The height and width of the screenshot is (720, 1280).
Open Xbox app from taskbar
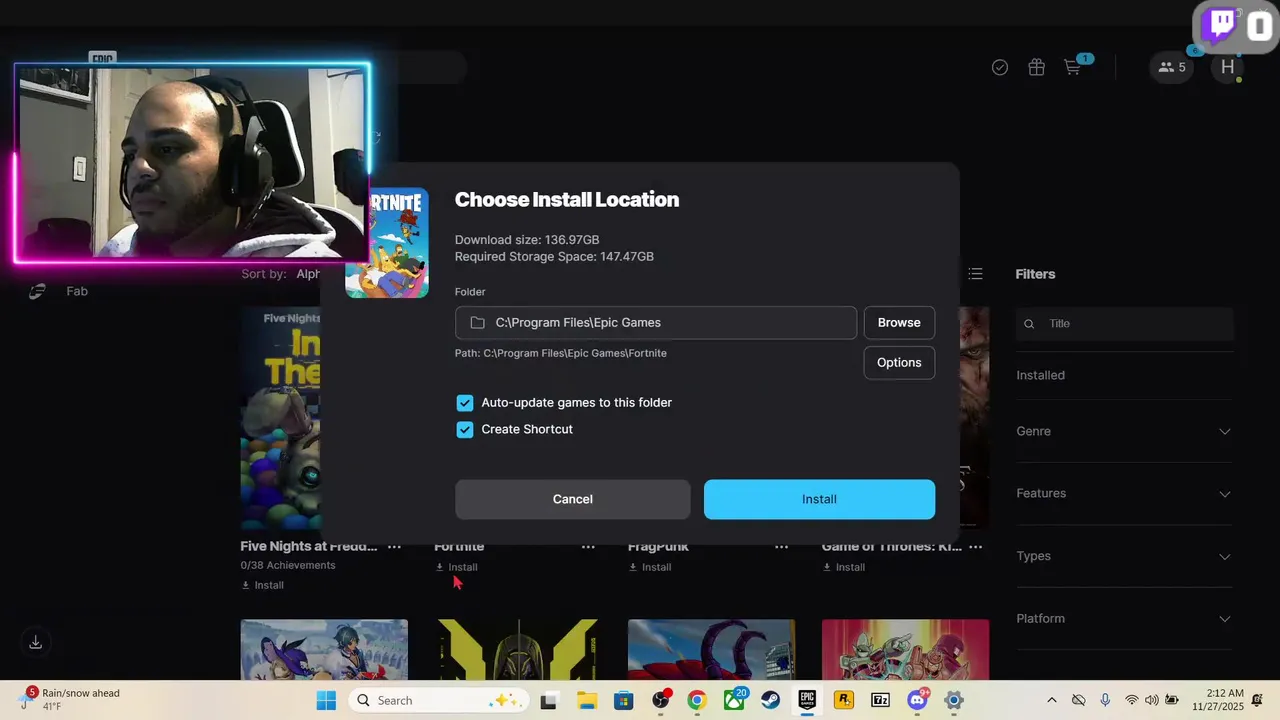point(734,701)
